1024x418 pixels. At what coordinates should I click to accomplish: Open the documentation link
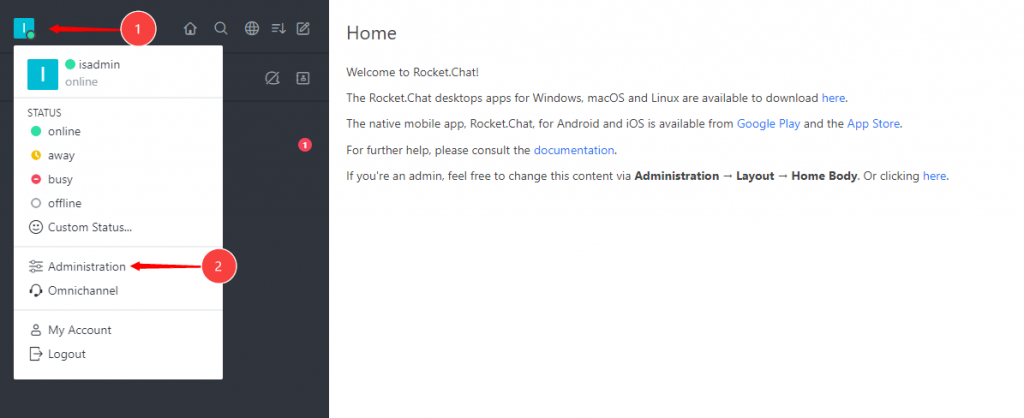coord(573,150)
